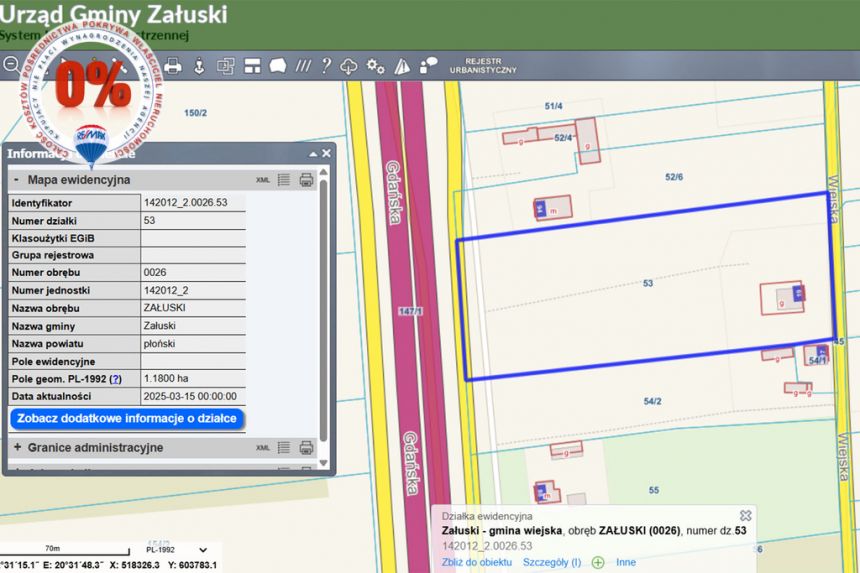Click the list icon for Granice administracyjne
The width and height of the screenshot is (860, 573).
tap(284, 447)
